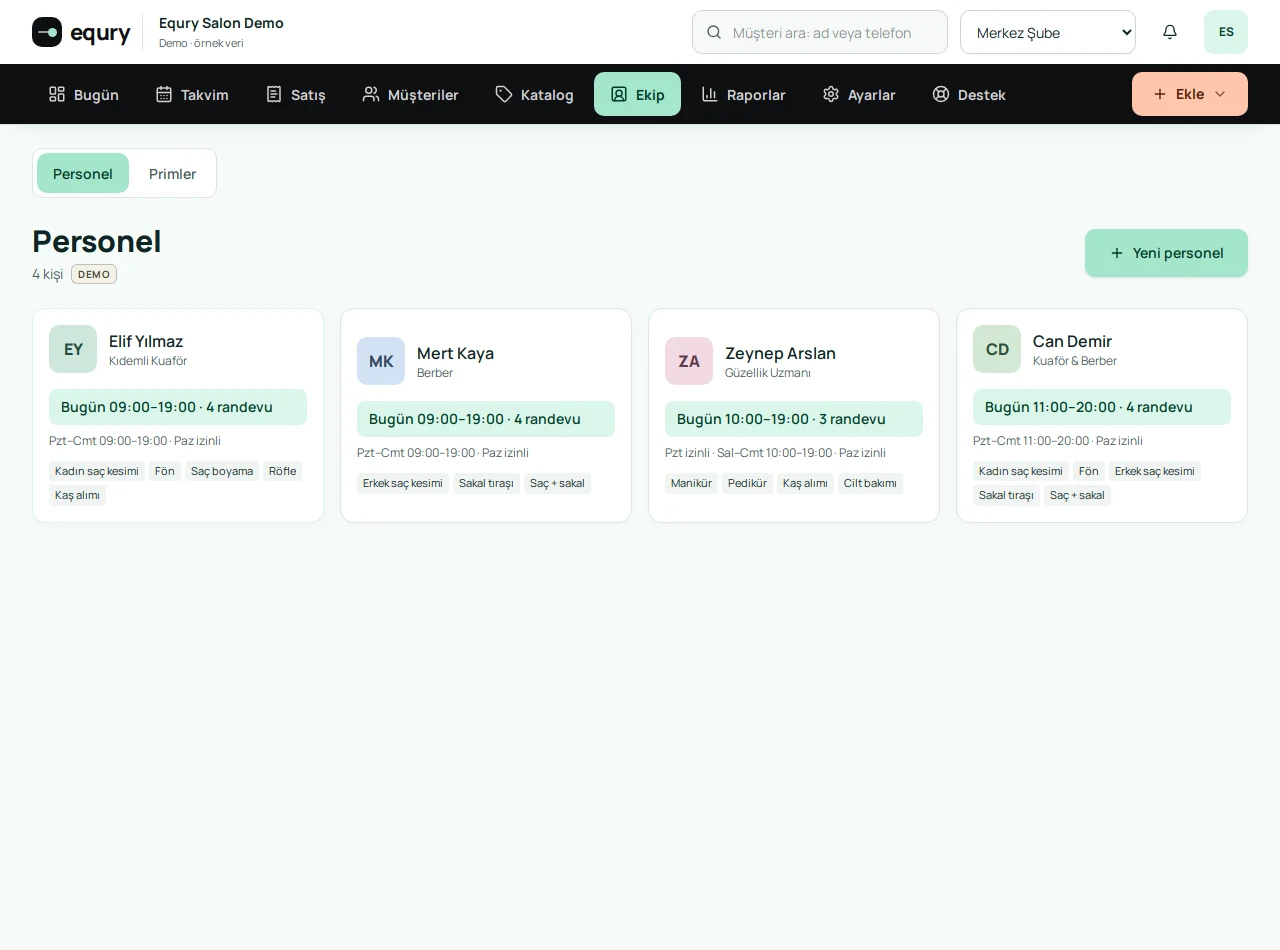Open Zeynep Arslan's ZA avatar card
This screenshot has height=950, width=1280.
(x=689, y=361)
